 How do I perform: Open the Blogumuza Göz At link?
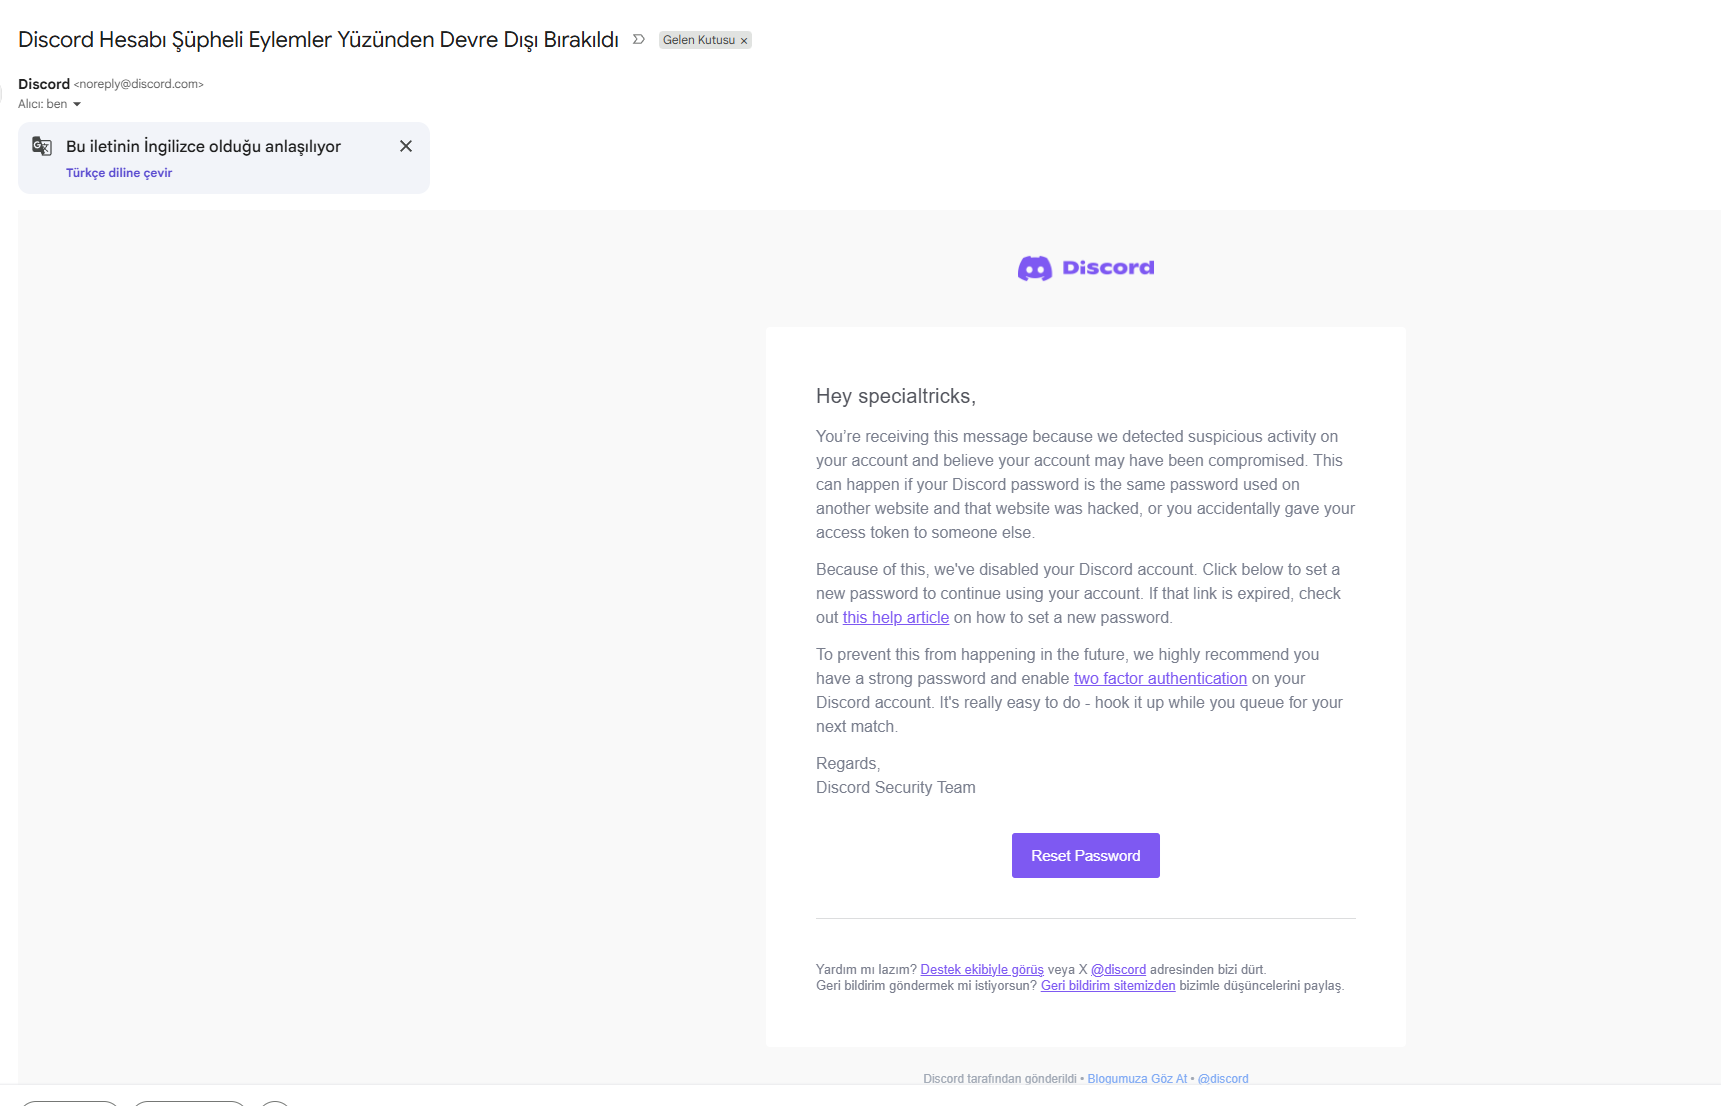[1137, 1079]
